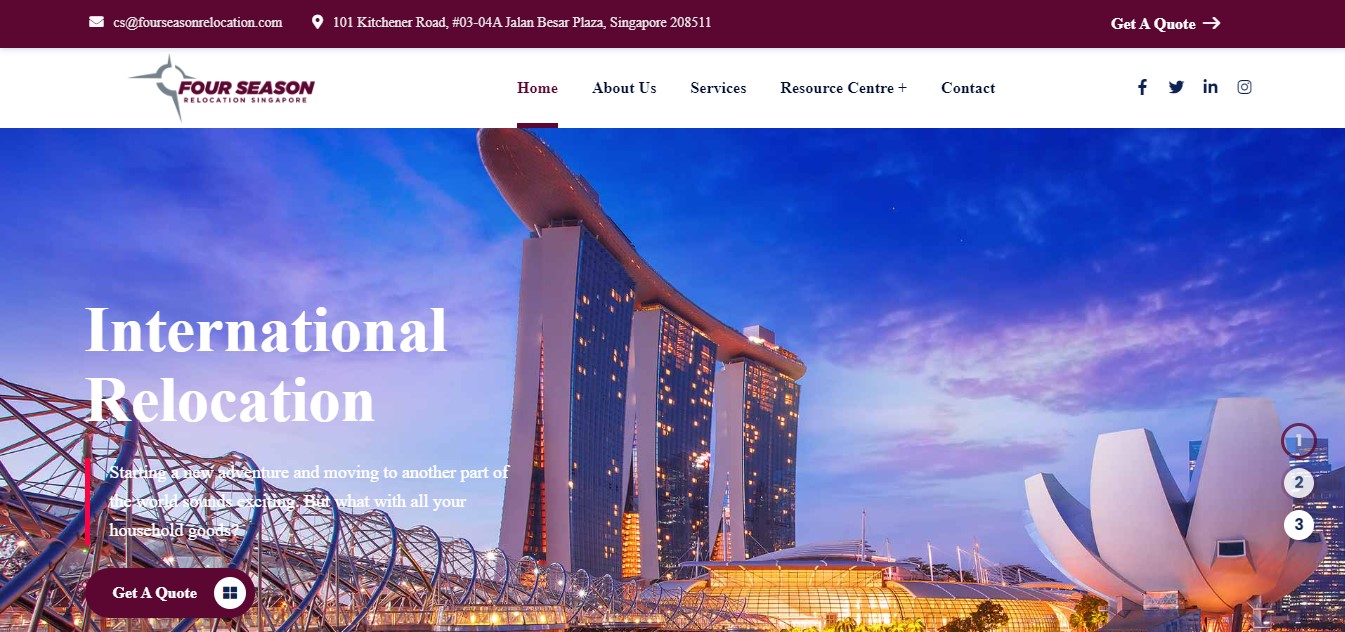
Task: Switch to slide 2 indicator
Action: (1298, 484)
